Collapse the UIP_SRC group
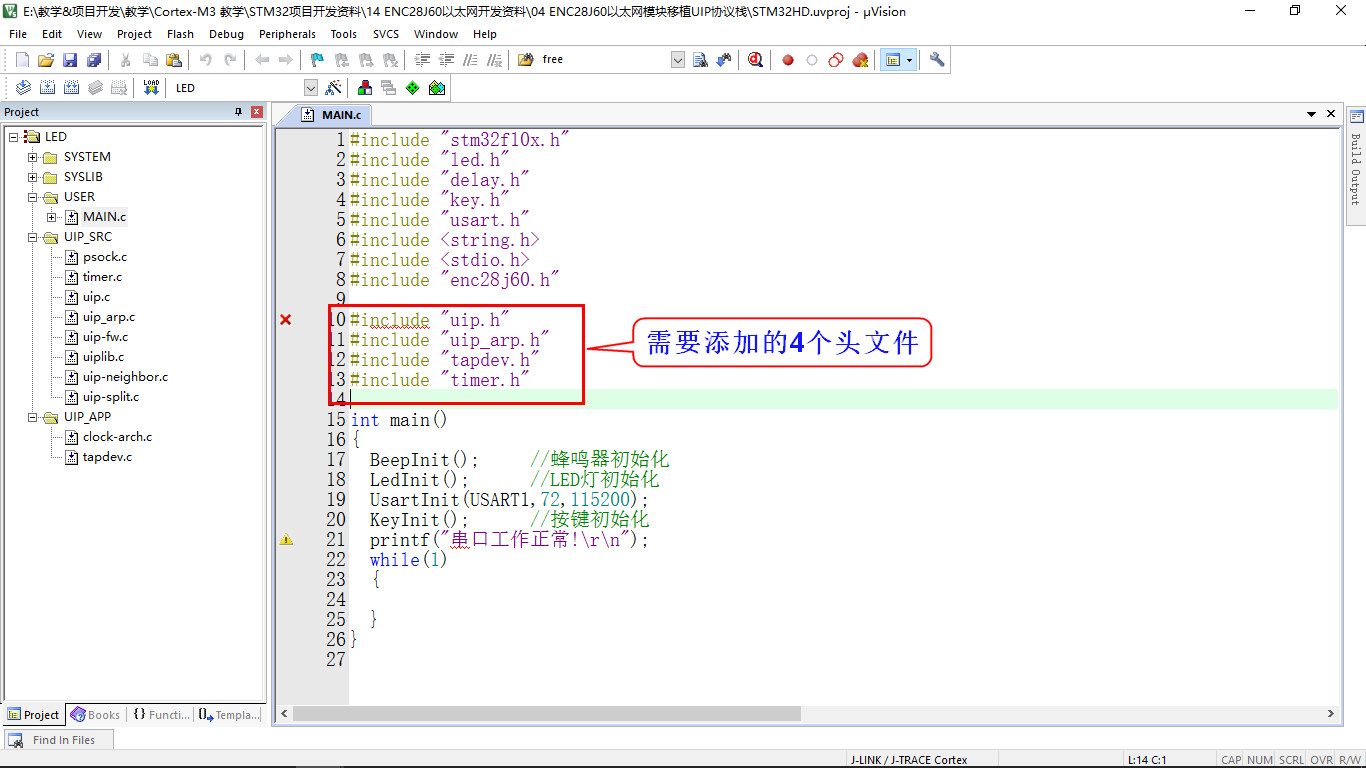The image size is (1366, 768). tap(32, 236)
